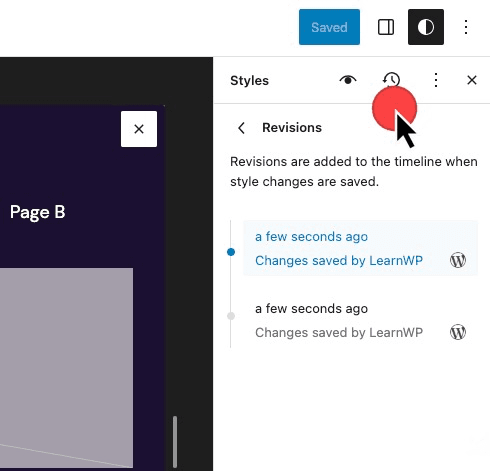Click the Revisions description text

354,172
